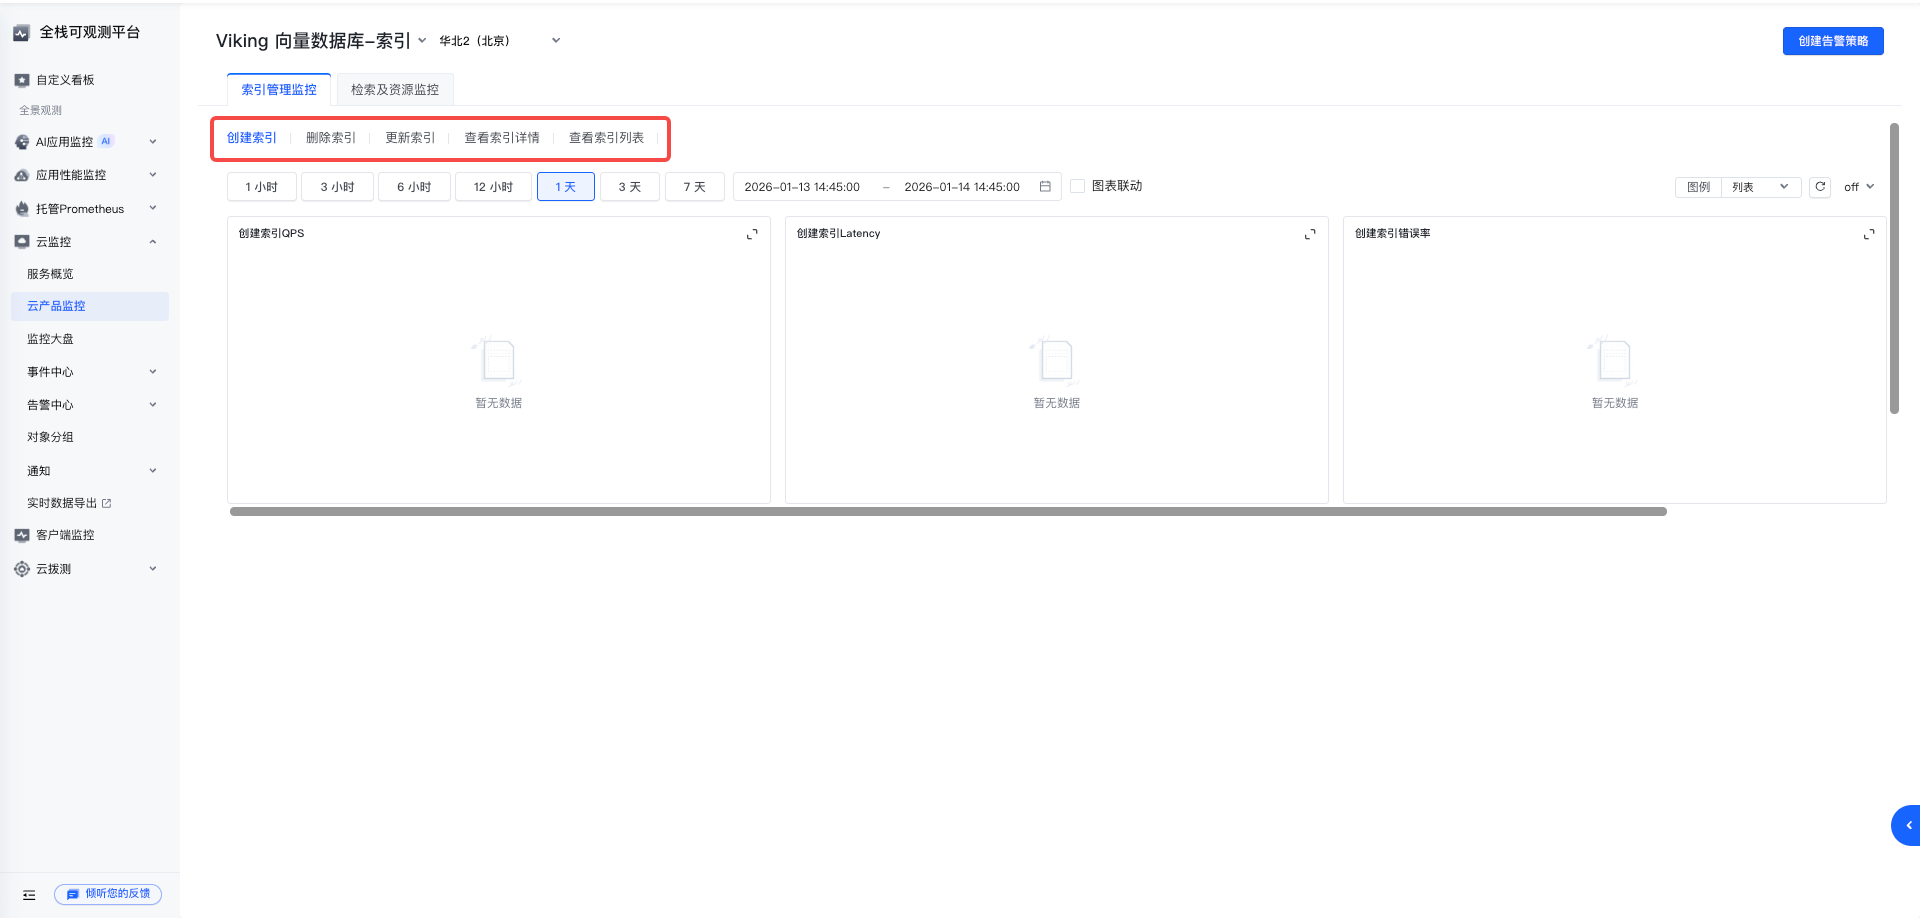The width and height of the screenshot is (1920, 918).
Task: Select the 创建索引 sub-tab
Action: 252,138
